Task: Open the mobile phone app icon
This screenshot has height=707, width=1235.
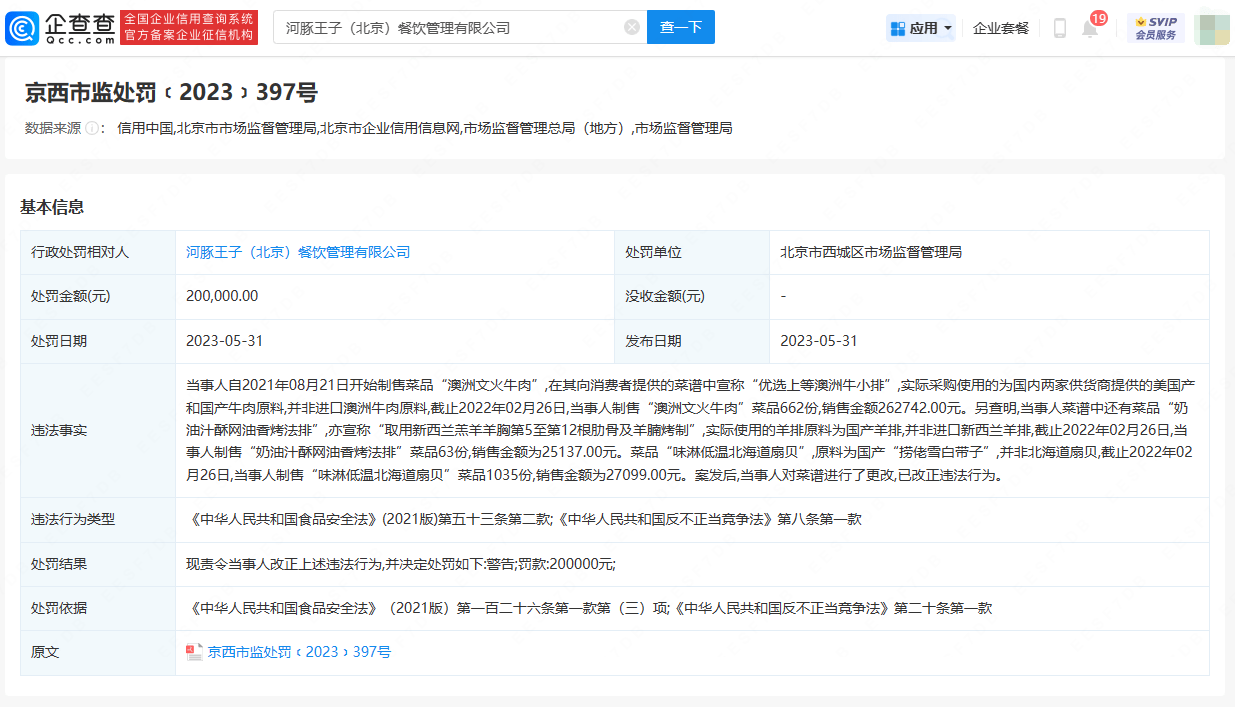Action: coord(1060,28)
